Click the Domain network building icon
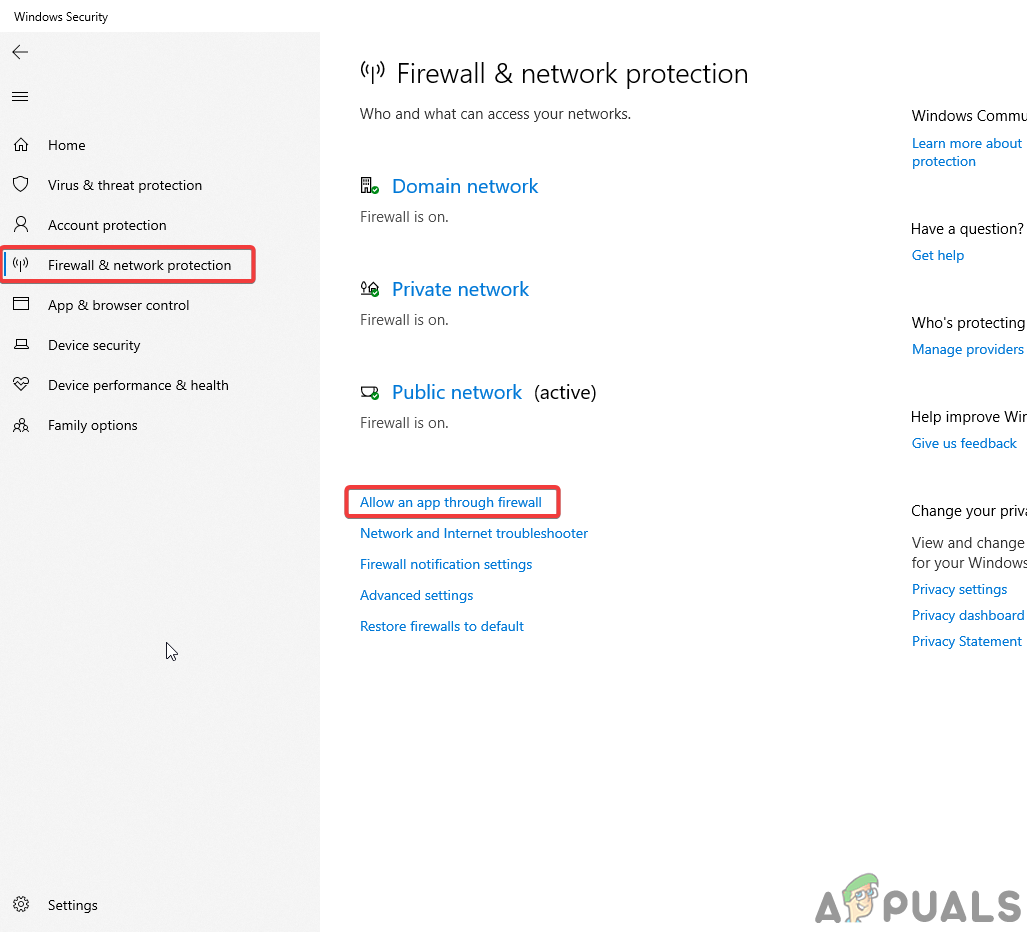Image resolution: width=1027 pixels, height=932 pixels. point(368,185)
